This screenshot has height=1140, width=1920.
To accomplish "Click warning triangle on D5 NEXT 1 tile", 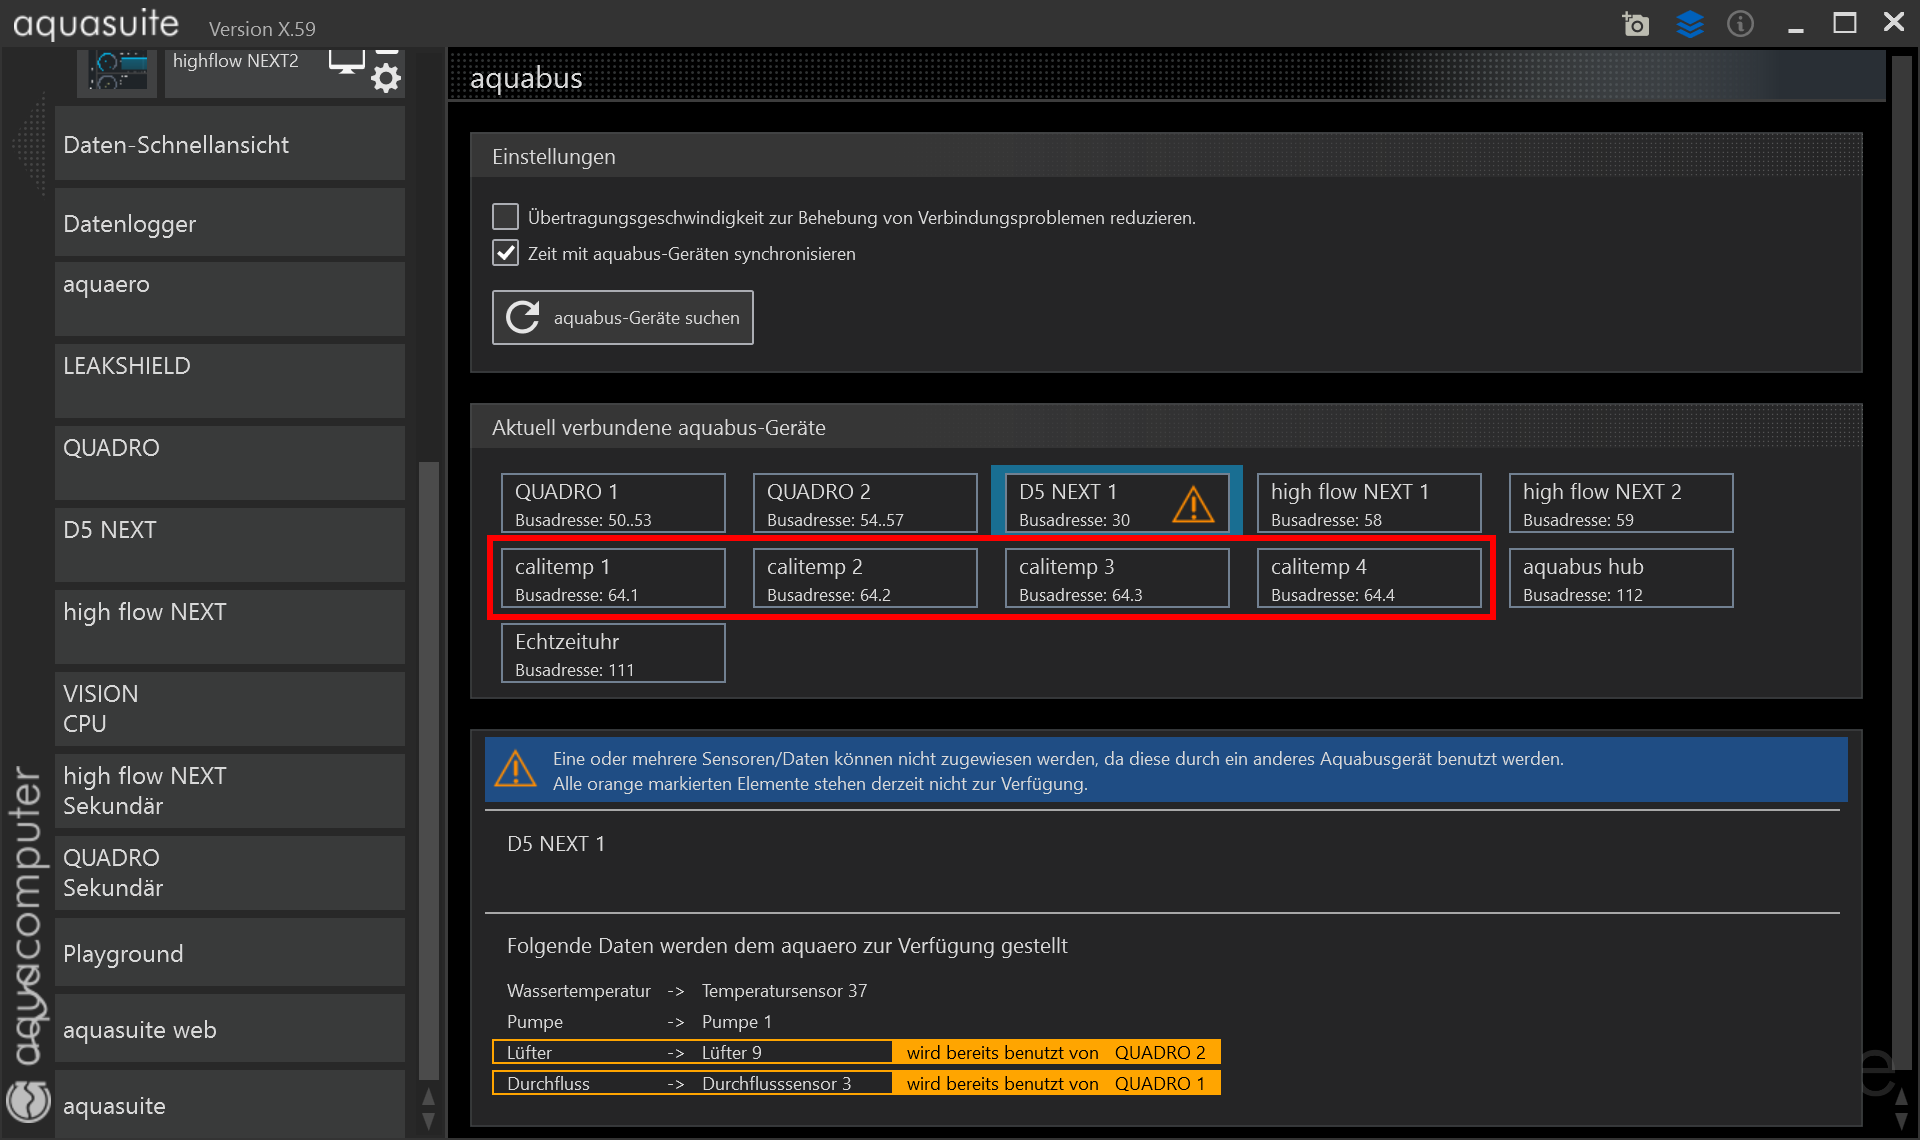I will [x=1192, y=505].
